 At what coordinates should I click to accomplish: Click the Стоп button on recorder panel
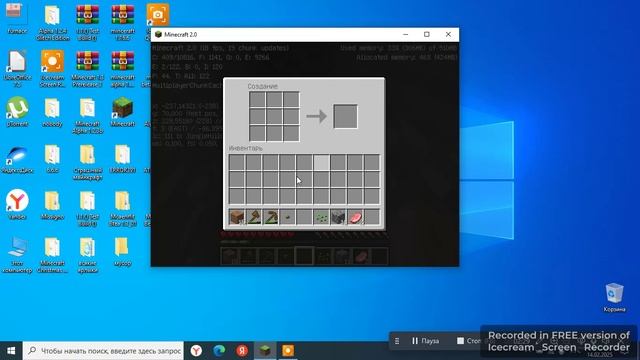(x=469, y=341)
